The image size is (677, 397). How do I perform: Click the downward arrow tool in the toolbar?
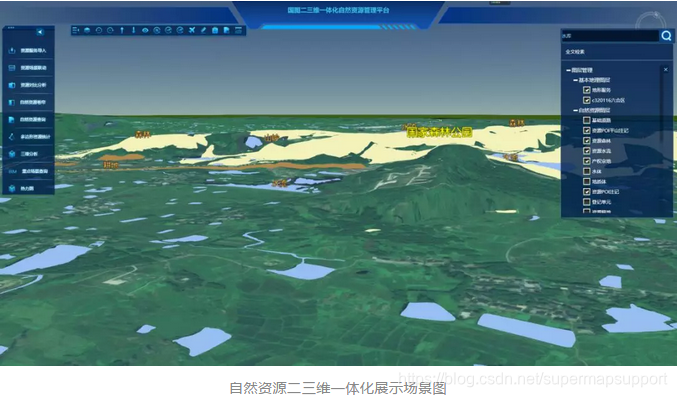pos(133,30)
